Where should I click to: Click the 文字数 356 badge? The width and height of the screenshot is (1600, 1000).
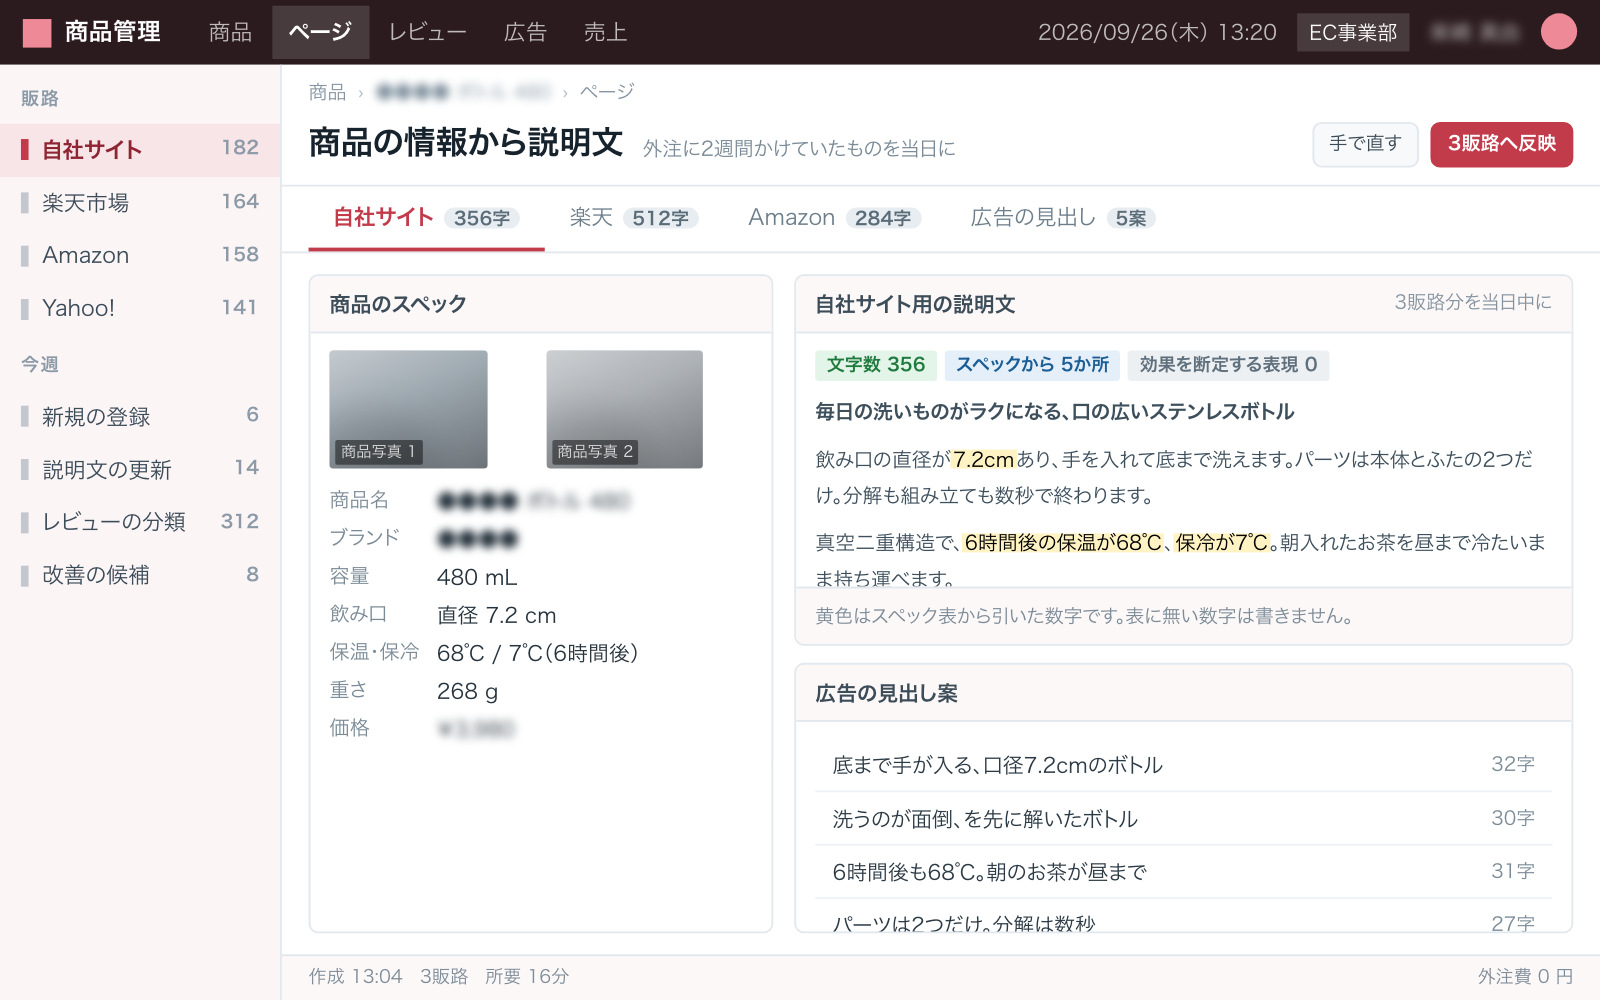point(876,365)
